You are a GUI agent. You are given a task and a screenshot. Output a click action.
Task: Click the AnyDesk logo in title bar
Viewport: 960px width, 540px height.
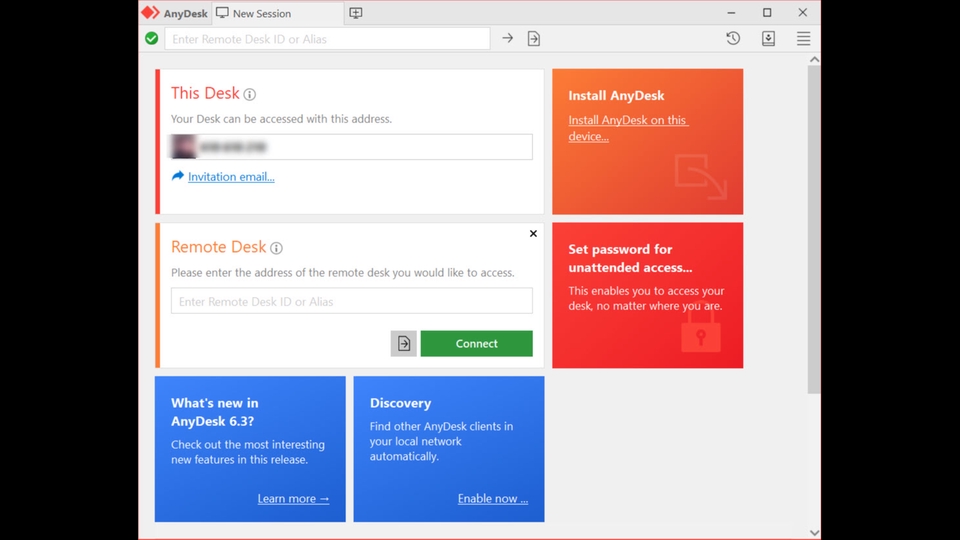tap(150, 13)
